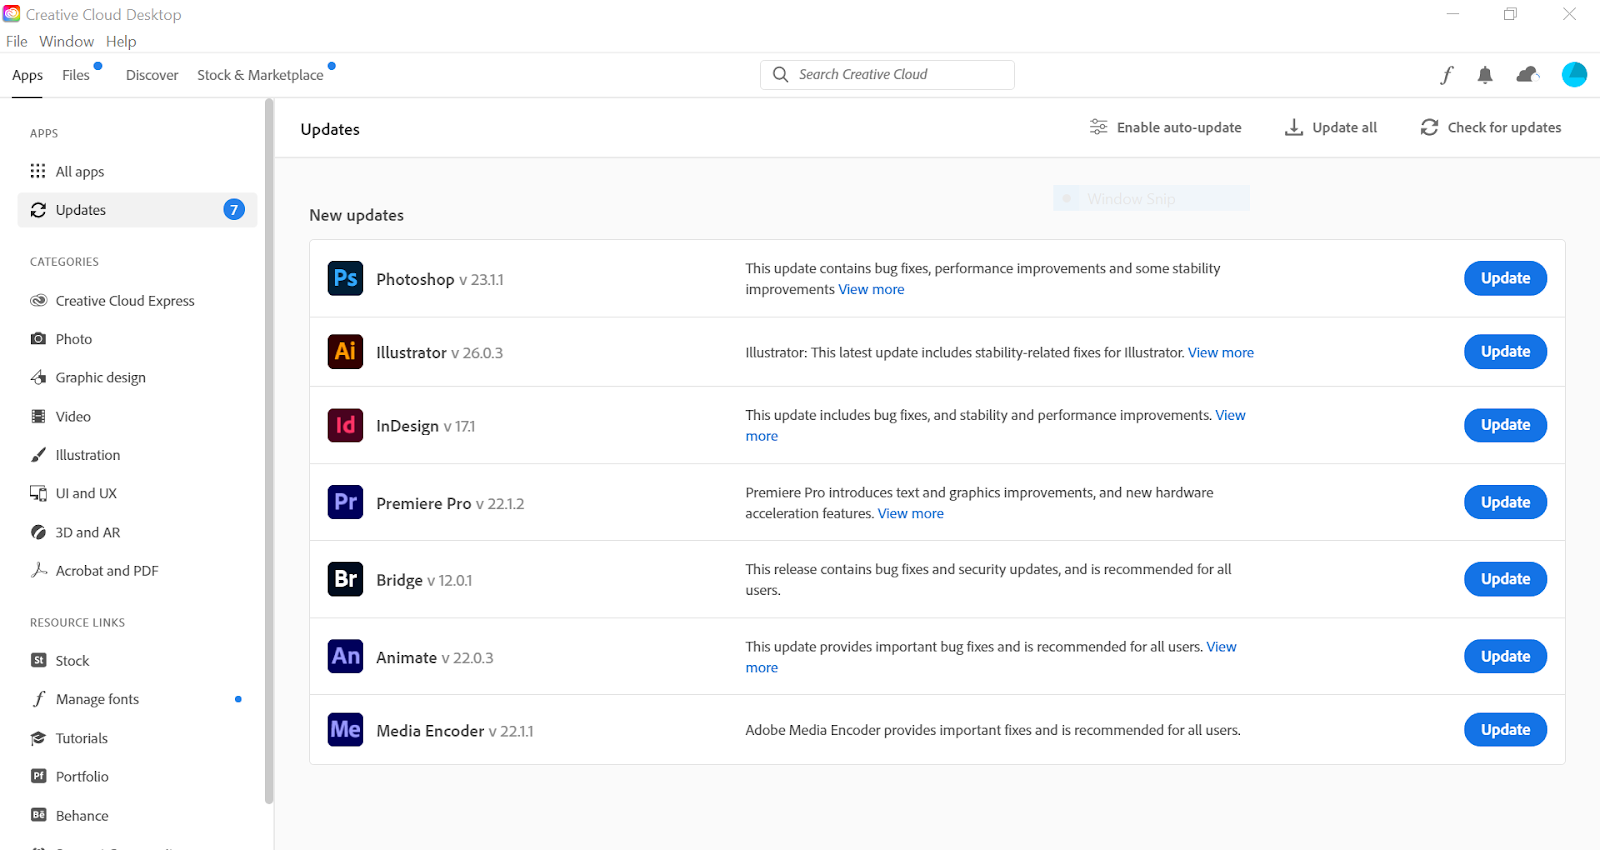Click the Illustrator app icon

(x=345, y=351)
